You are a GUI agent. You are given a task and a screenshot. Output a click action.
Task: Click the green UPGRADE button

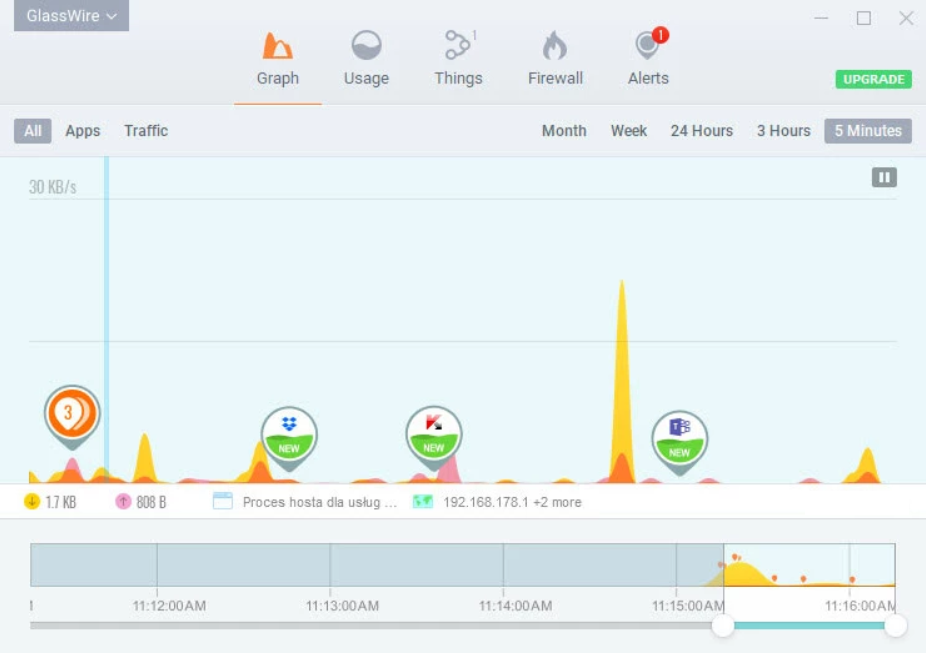(x=873, y=79)
